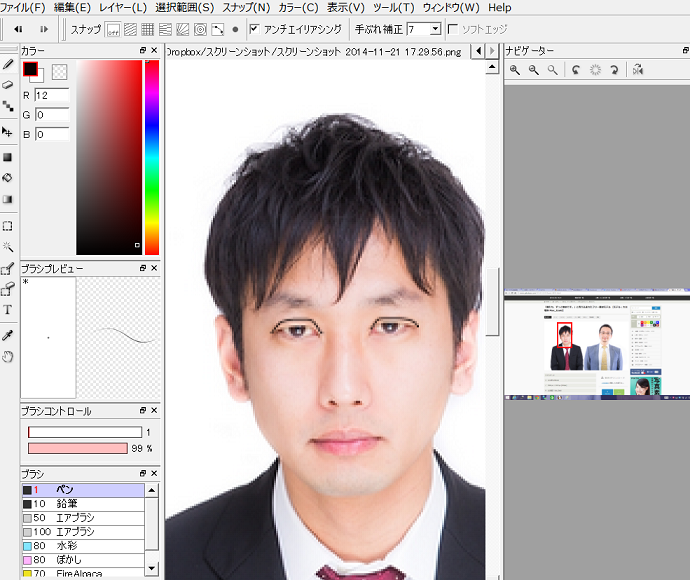Open the ツール(T) menu
The width and height of the screenshot is (690, 580).
tap(394, 7)
